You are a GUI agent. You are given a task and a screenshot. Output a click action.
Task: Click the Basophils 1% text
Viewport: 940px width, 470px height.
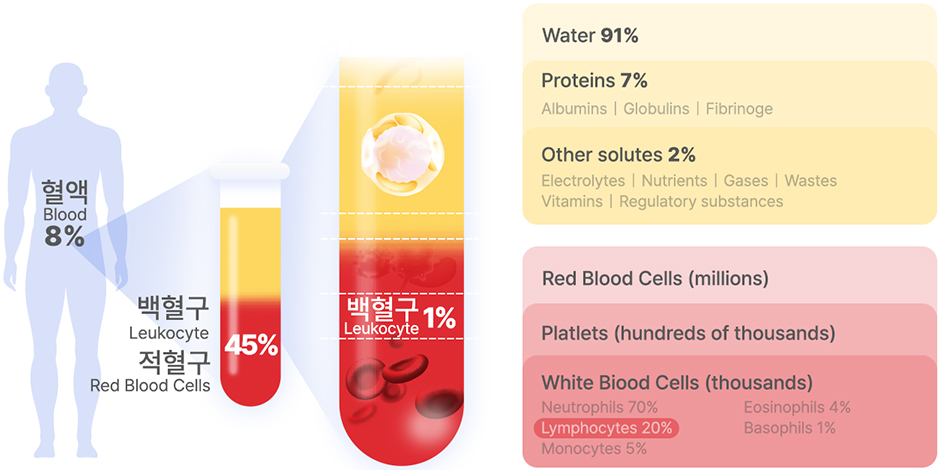(790, 428)
